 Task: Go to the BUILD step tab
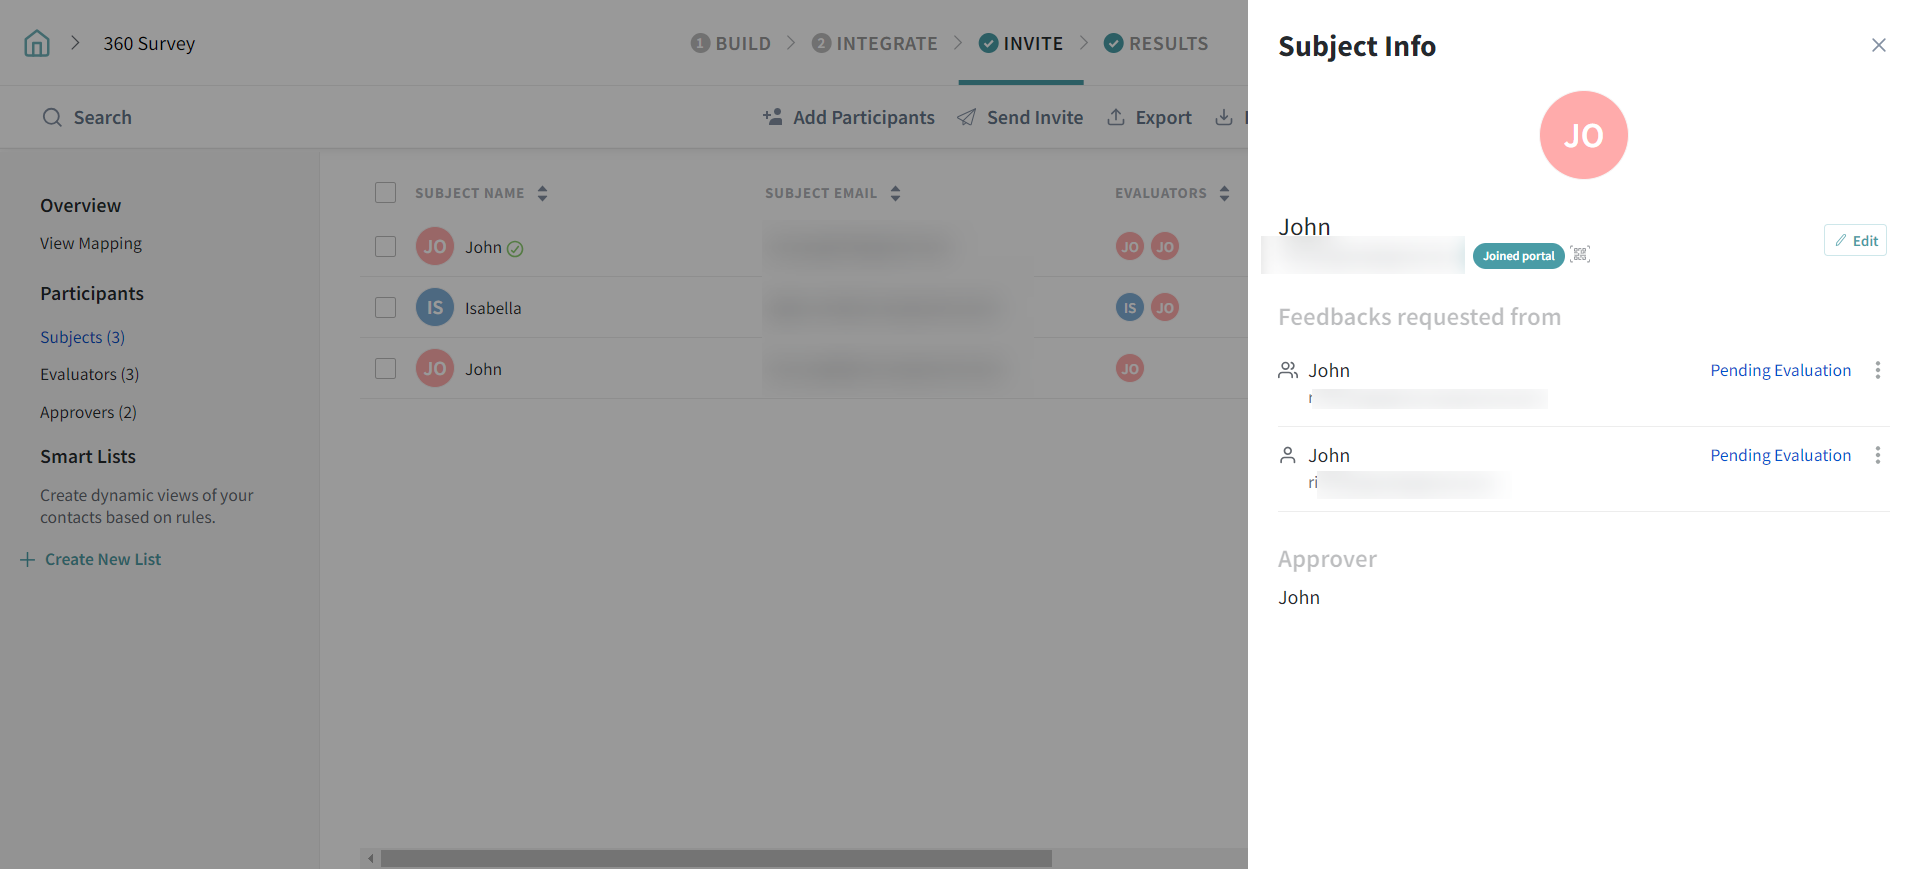click(x=731, y=43)
